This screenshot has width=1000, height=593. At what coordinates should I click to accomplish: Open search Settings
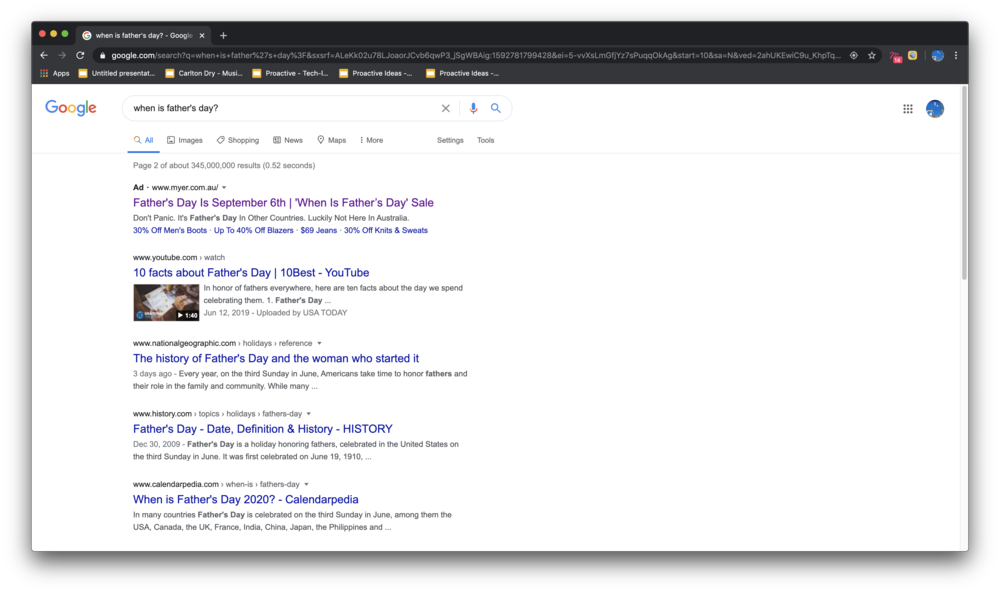tap(450, 140)
